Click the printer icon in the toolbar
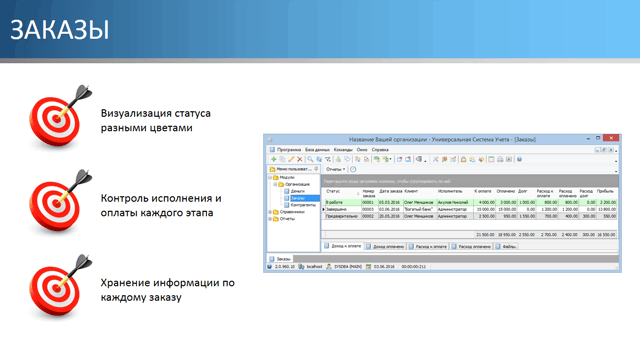 pyautogui.click(x=500, y=160)
